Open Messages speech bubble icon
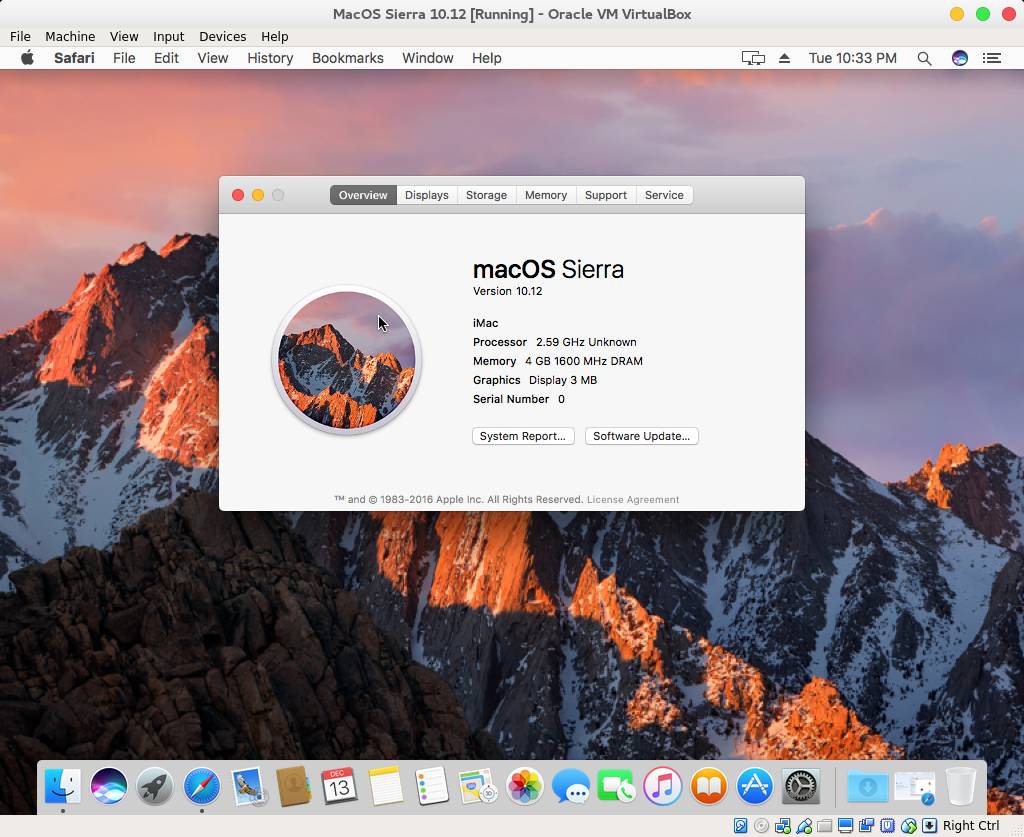Viewport: 1024px width, 837px height. (570, 785)
